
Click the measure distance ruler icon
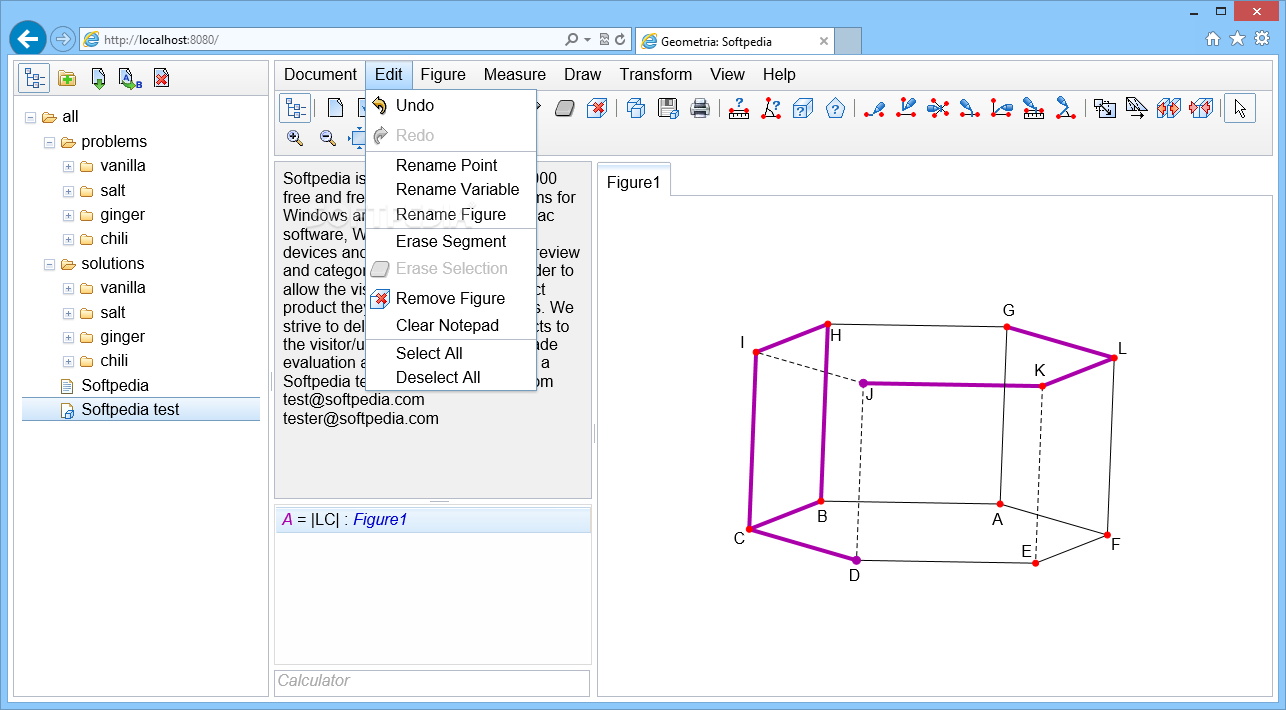click(x=739, y=108)
